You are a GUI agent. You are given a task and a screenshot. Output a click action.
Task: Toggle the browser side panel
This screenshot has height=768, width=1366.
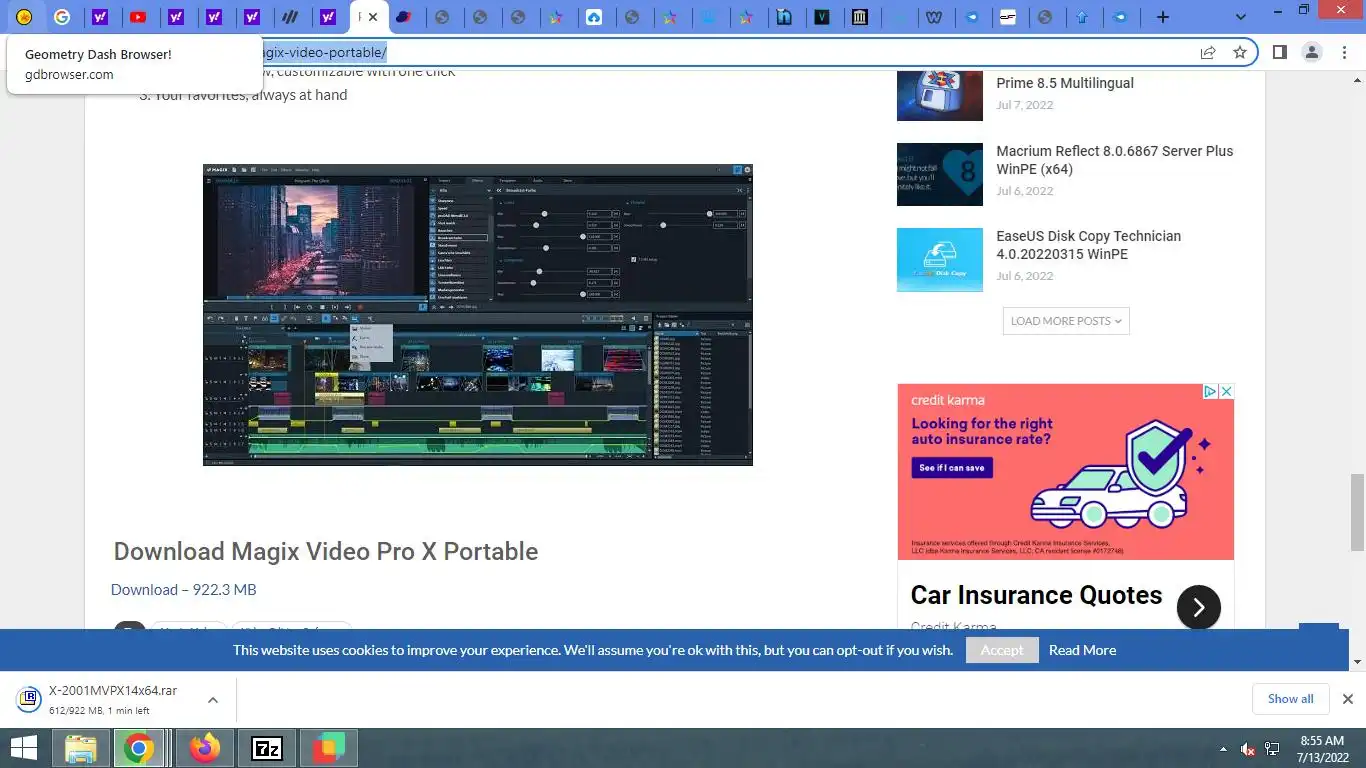coord(1279,52)
